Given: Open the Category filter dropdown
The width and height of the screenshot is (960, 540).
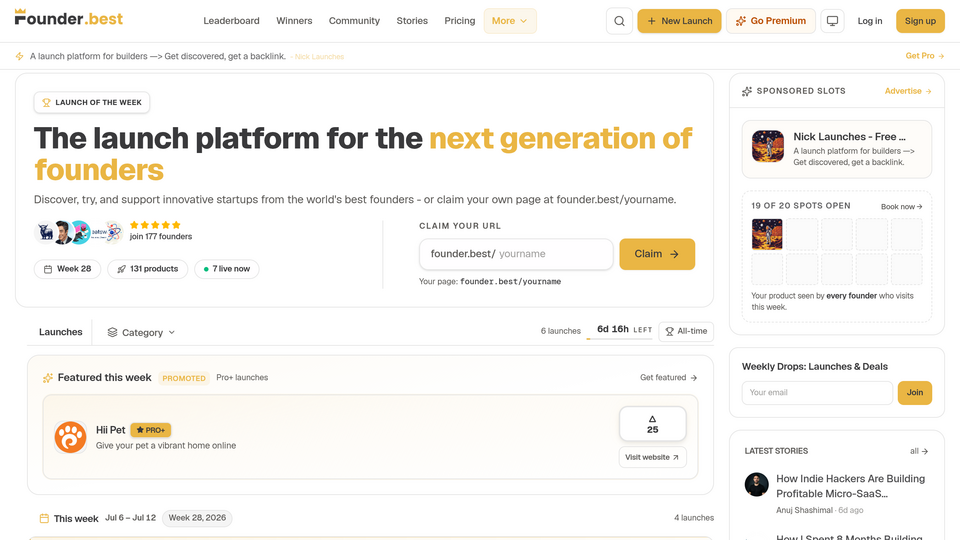Looking at the screenshot, I should pyautogui.click(x=141, y=332).
